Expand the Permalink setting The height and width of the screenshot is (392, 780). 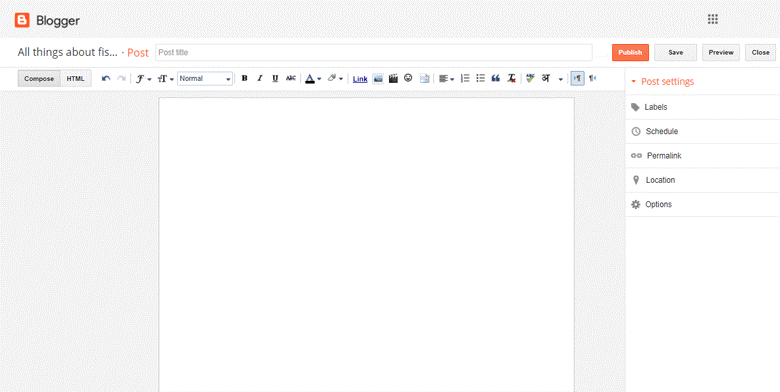coord(702,156)
